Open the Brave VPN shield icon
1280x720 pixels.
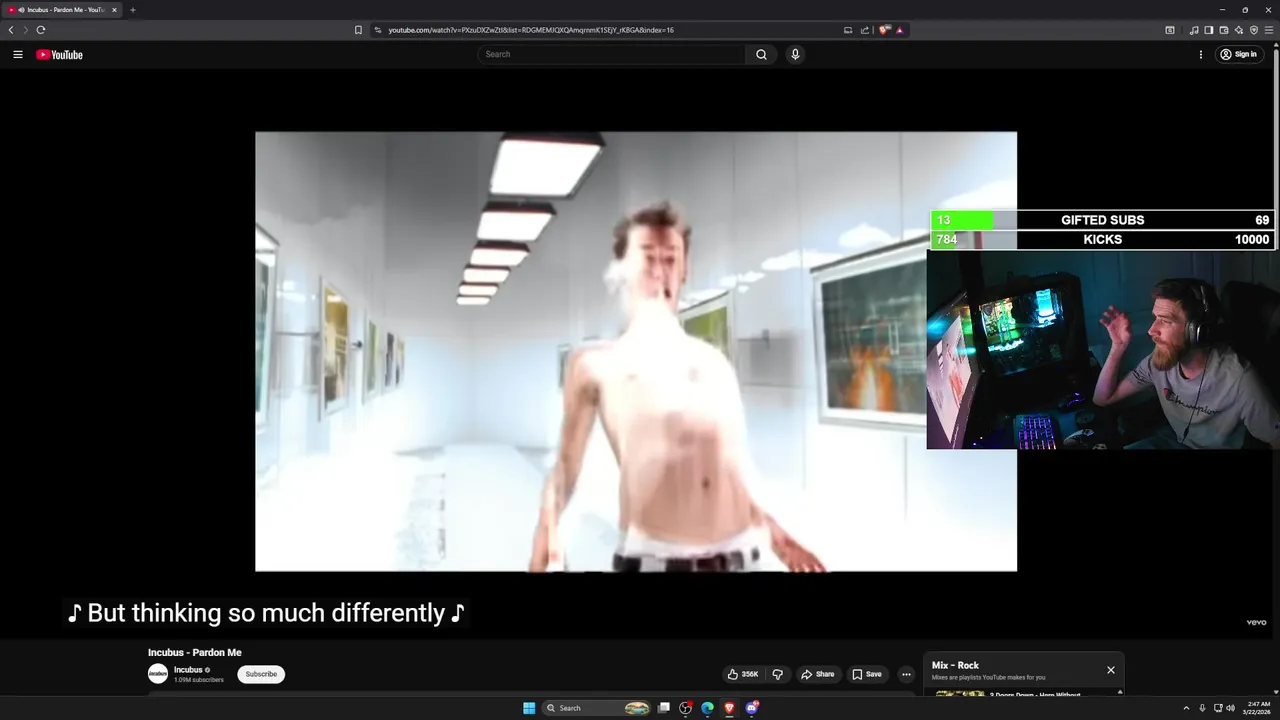[1253, 30]
